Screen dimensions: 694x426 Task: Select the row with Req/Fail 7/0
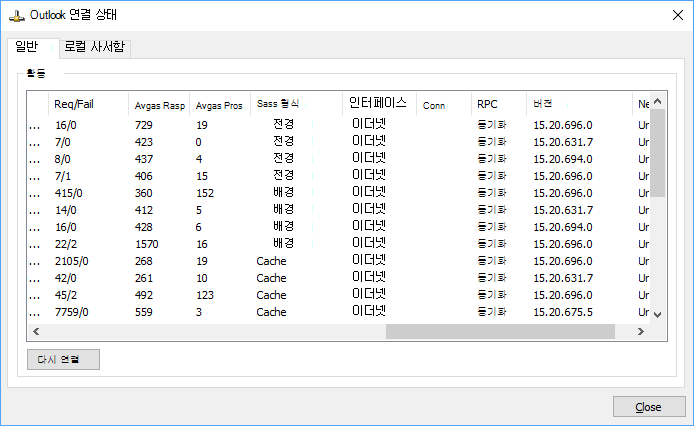tap(339, 142)
